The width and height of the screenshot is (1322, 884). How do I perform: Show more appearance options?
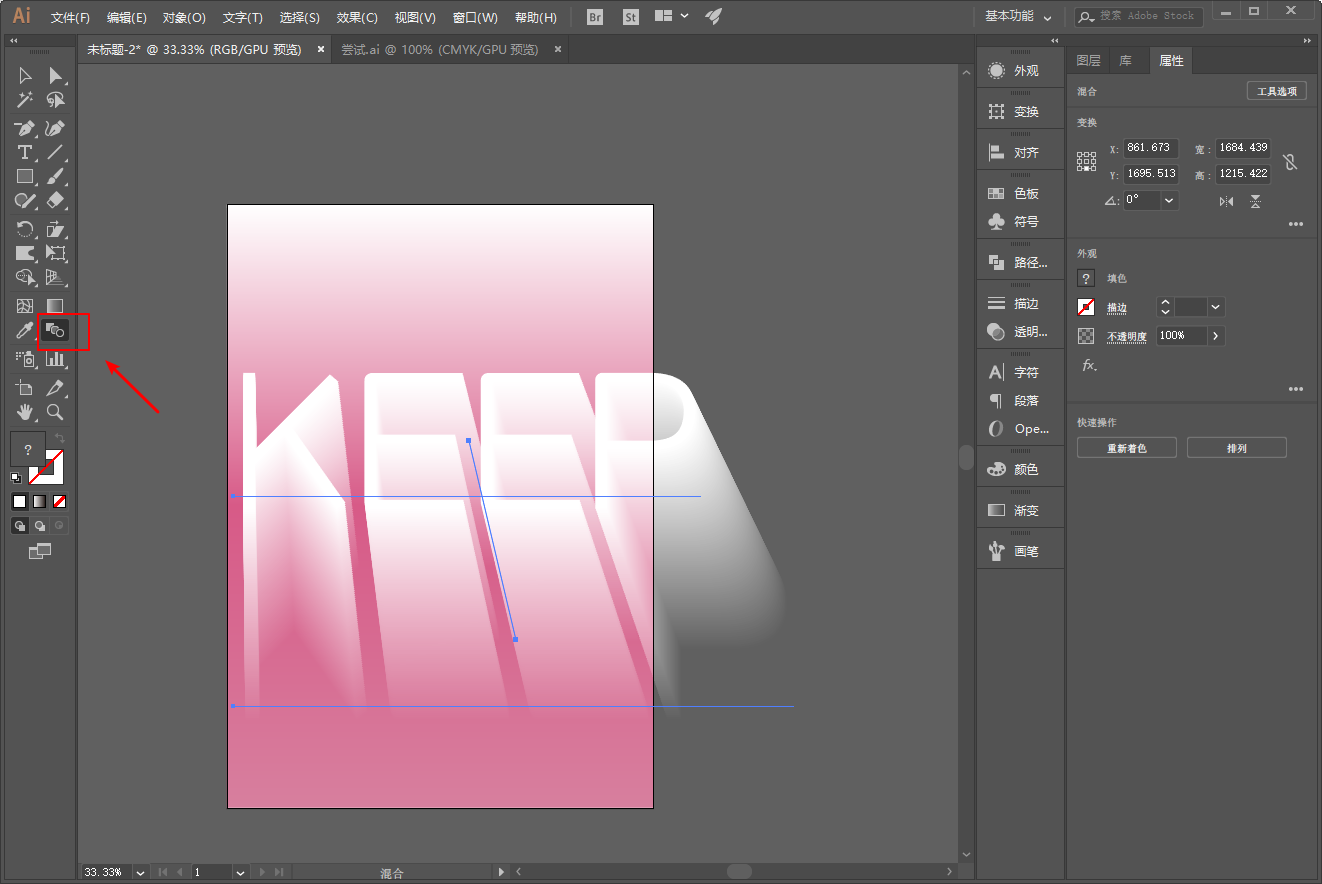point(1296,389)
